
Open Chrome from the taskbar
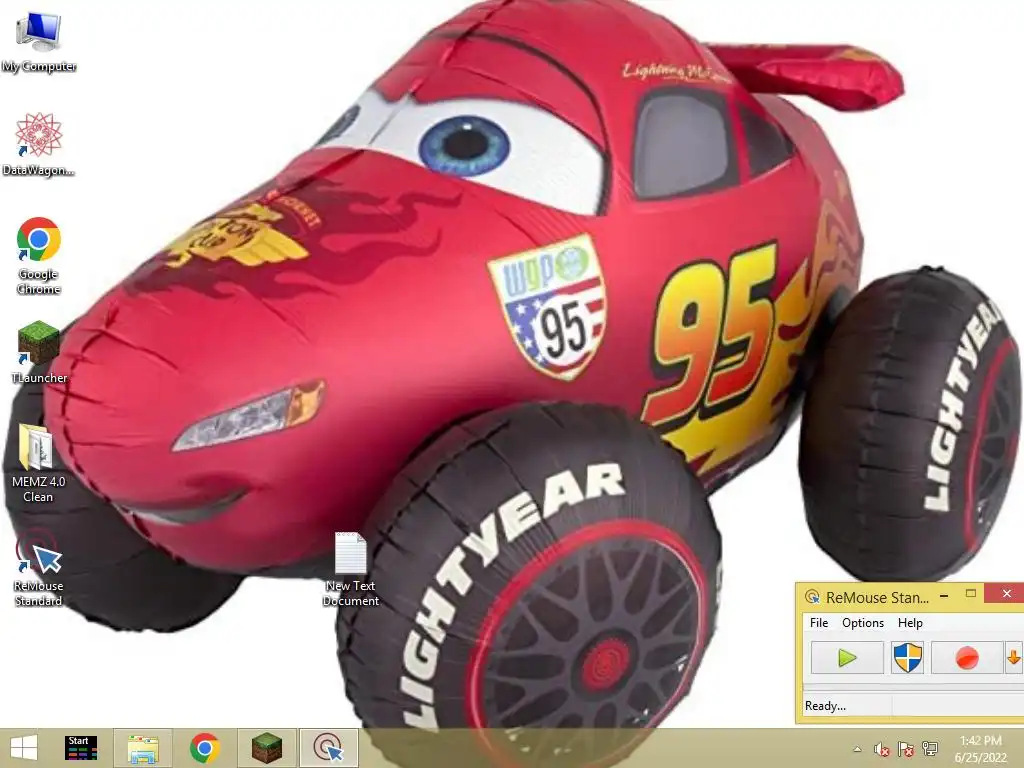click(204, 748)
